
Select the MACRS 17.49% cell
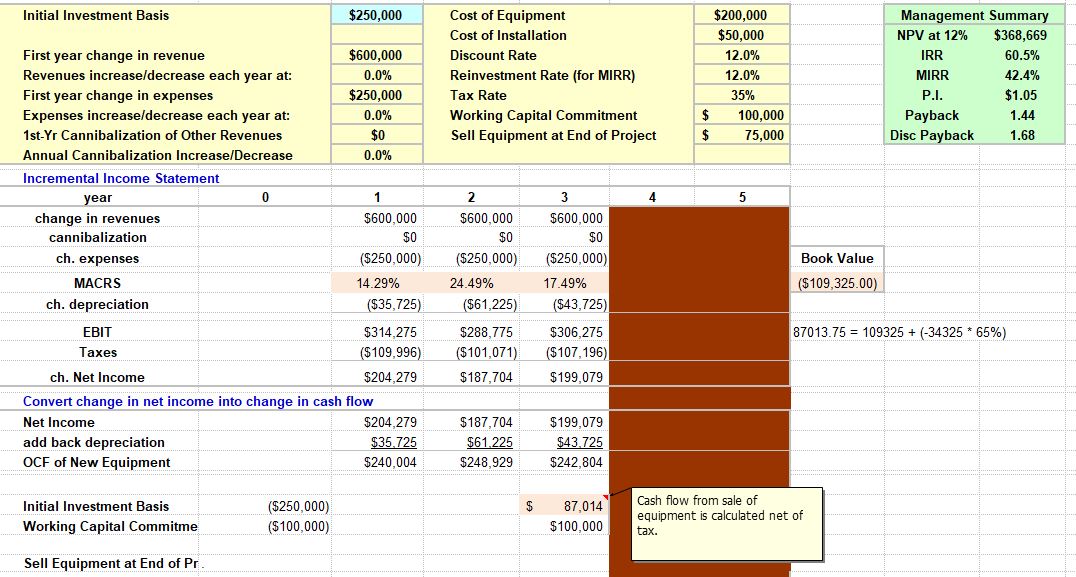(564, 283)
